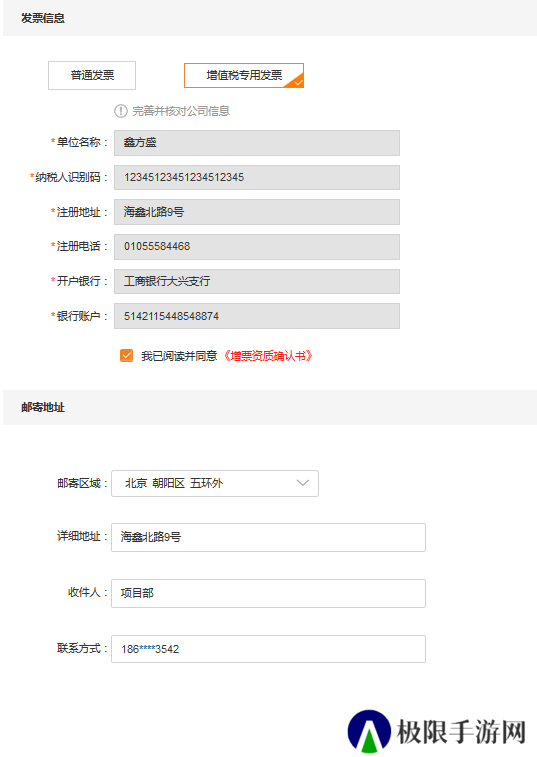
Task: Click the exclamation info icon beside 完善并核对公司信息
Action: point(121,111)
